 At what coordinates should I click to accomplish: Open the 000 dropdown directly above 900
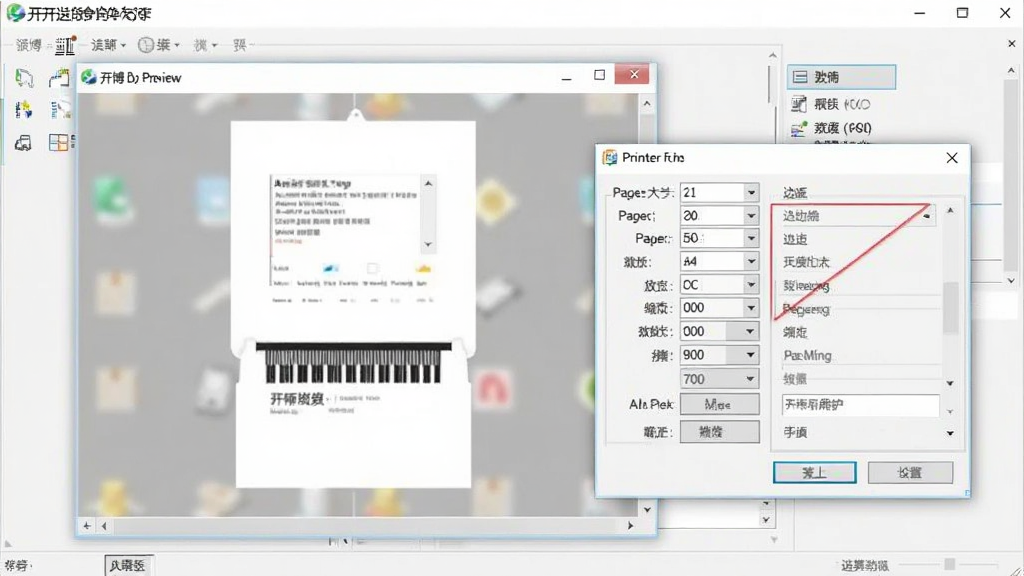point(750,331)
